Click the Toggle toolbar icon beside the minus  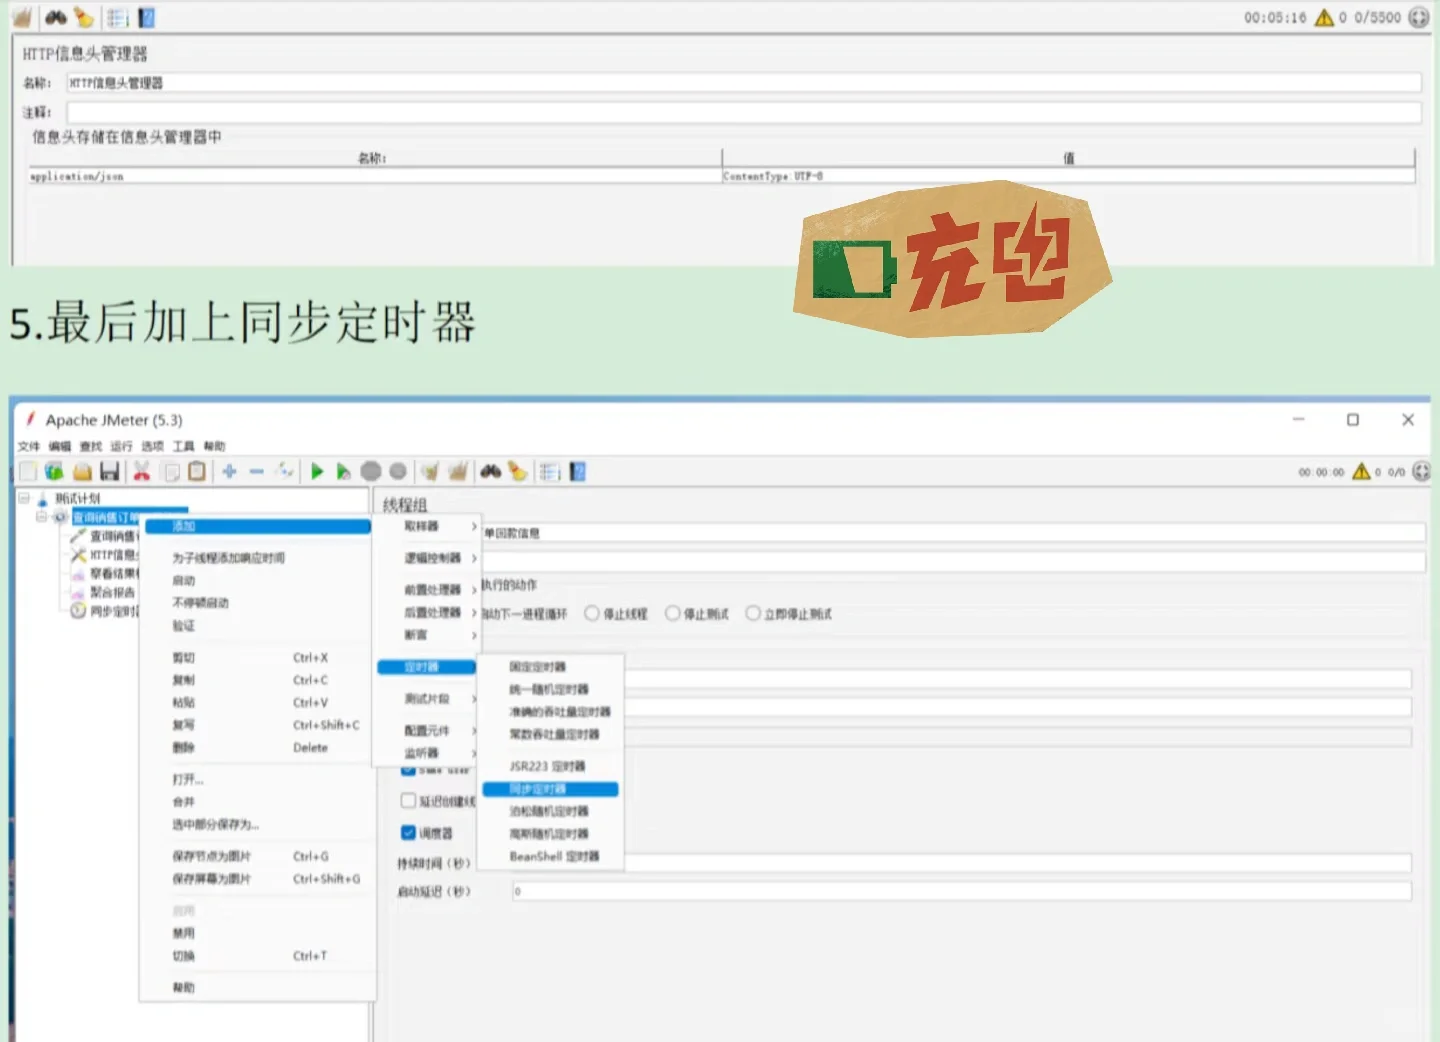coord(285,471)
